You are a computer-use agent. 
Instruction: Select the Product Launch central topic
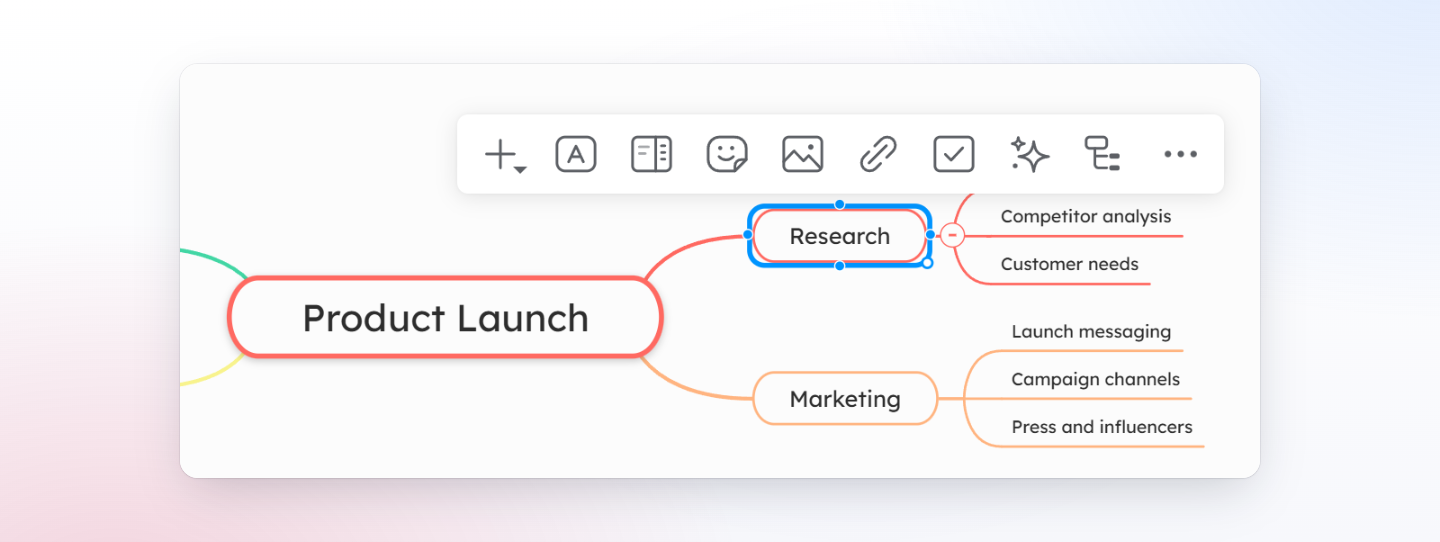(x=445, y=318)
